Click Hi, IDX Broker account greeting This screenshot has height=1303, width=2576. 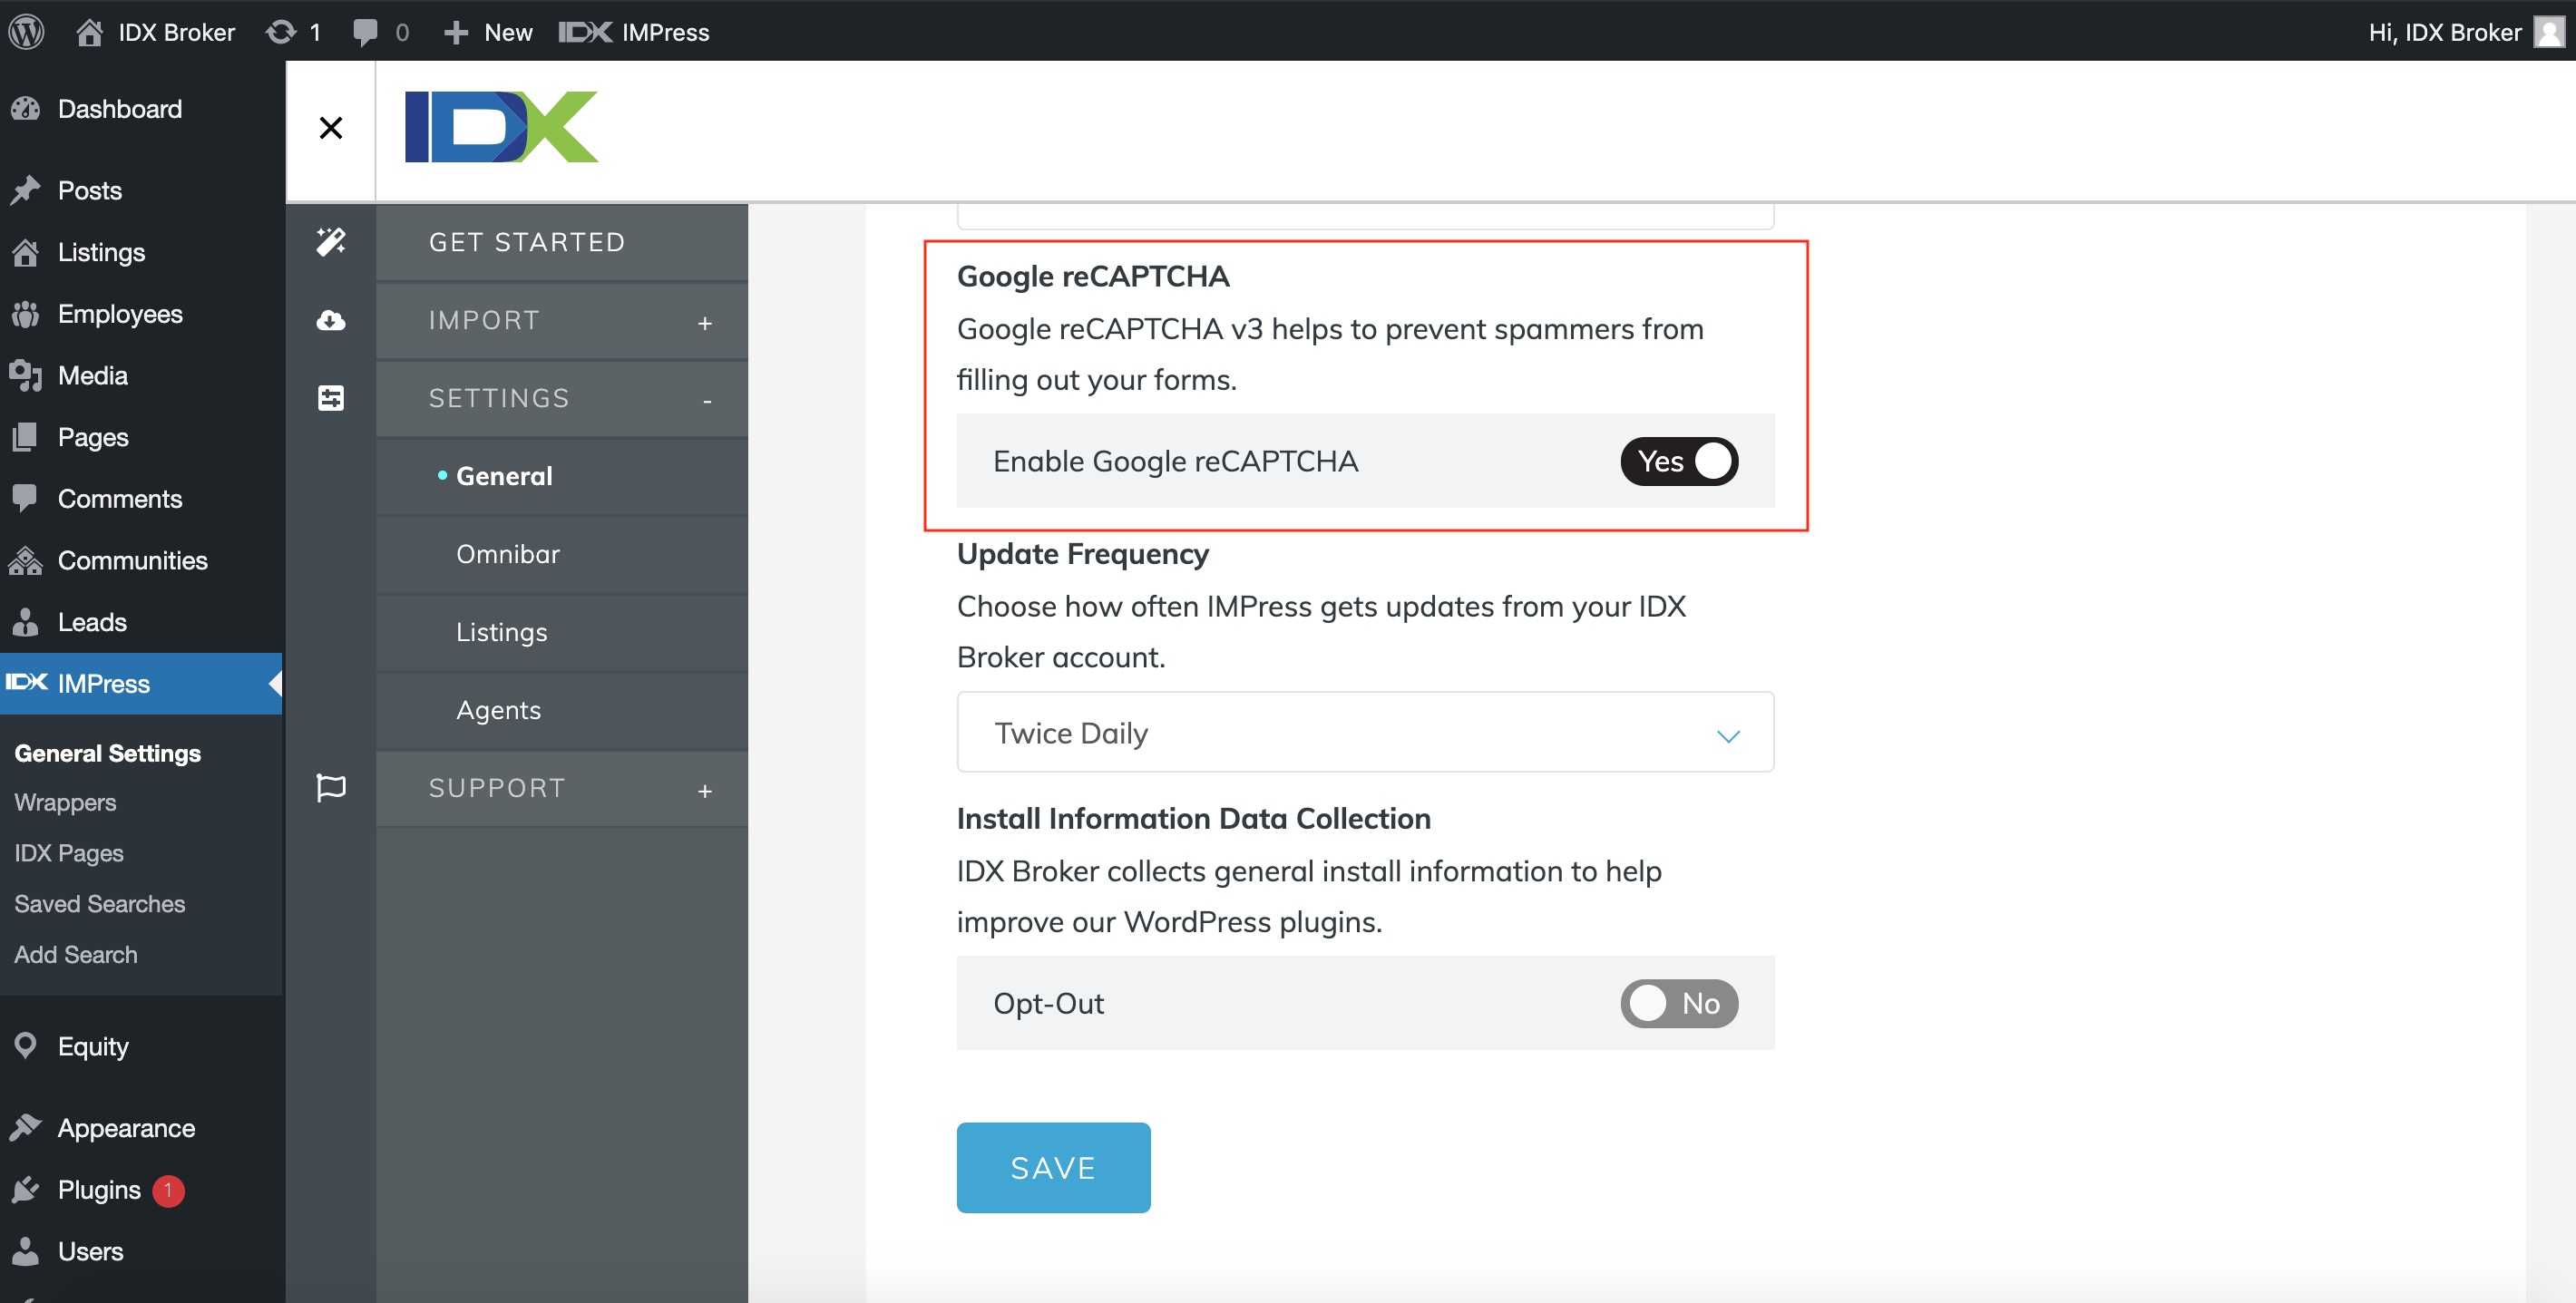pos(2445,32)
